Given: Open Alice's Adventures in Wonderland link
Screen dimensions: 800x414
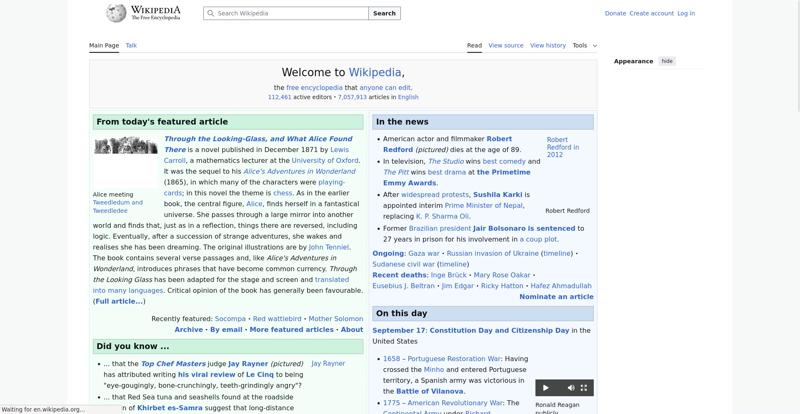Looking at the screenshot, I should pyautogui.click(x=299, y=172).
